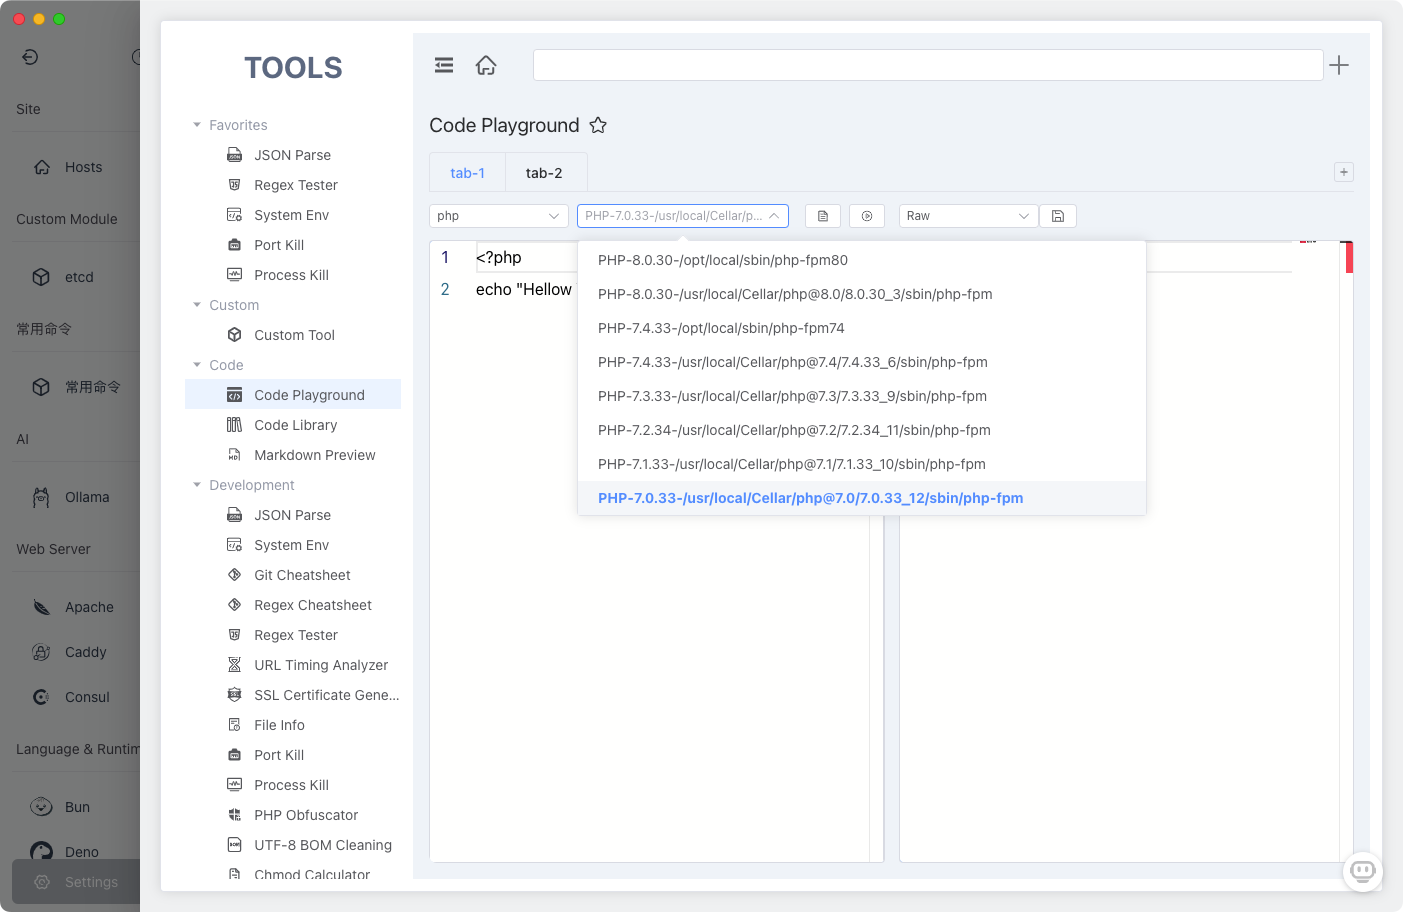1403x912 pixels.
Task: Click code editor line 1 '<?php'
Action: (x=499, y=257)
